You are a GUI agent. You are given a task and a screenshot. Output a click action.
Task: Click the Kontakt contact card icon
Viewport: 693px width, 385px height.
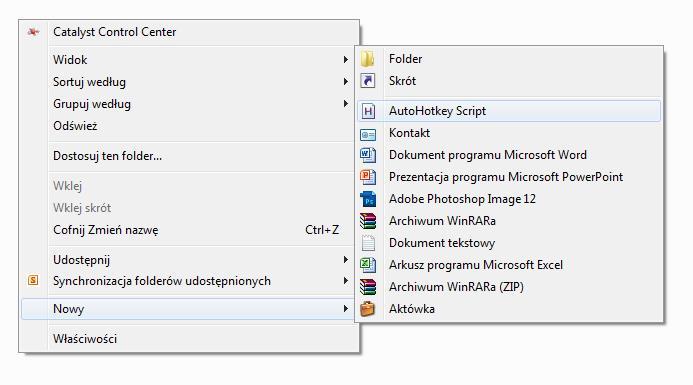coord(368,134)
